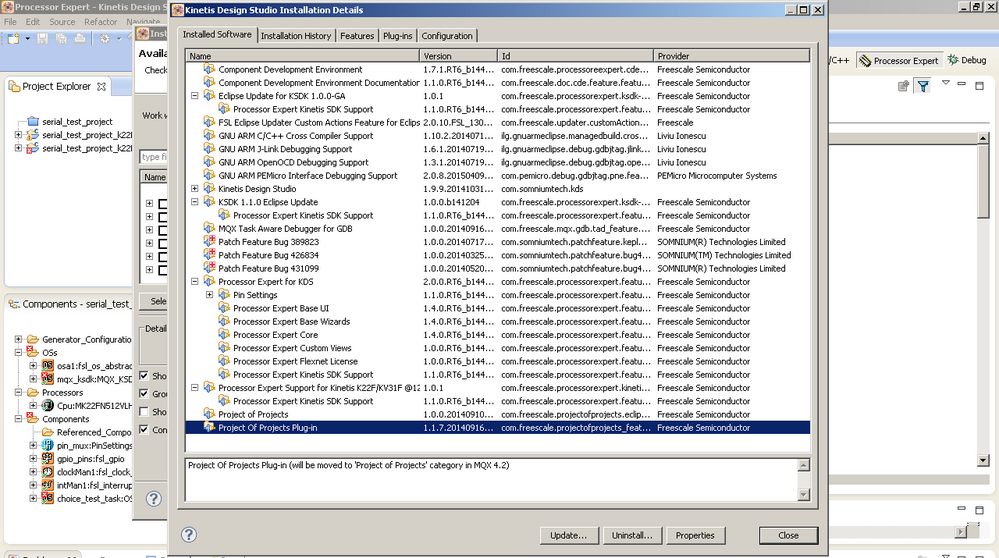The image size is (999, 558).
Task: Click the pin_mux:PinSettings component icon
Action: [x=48, y=445]
